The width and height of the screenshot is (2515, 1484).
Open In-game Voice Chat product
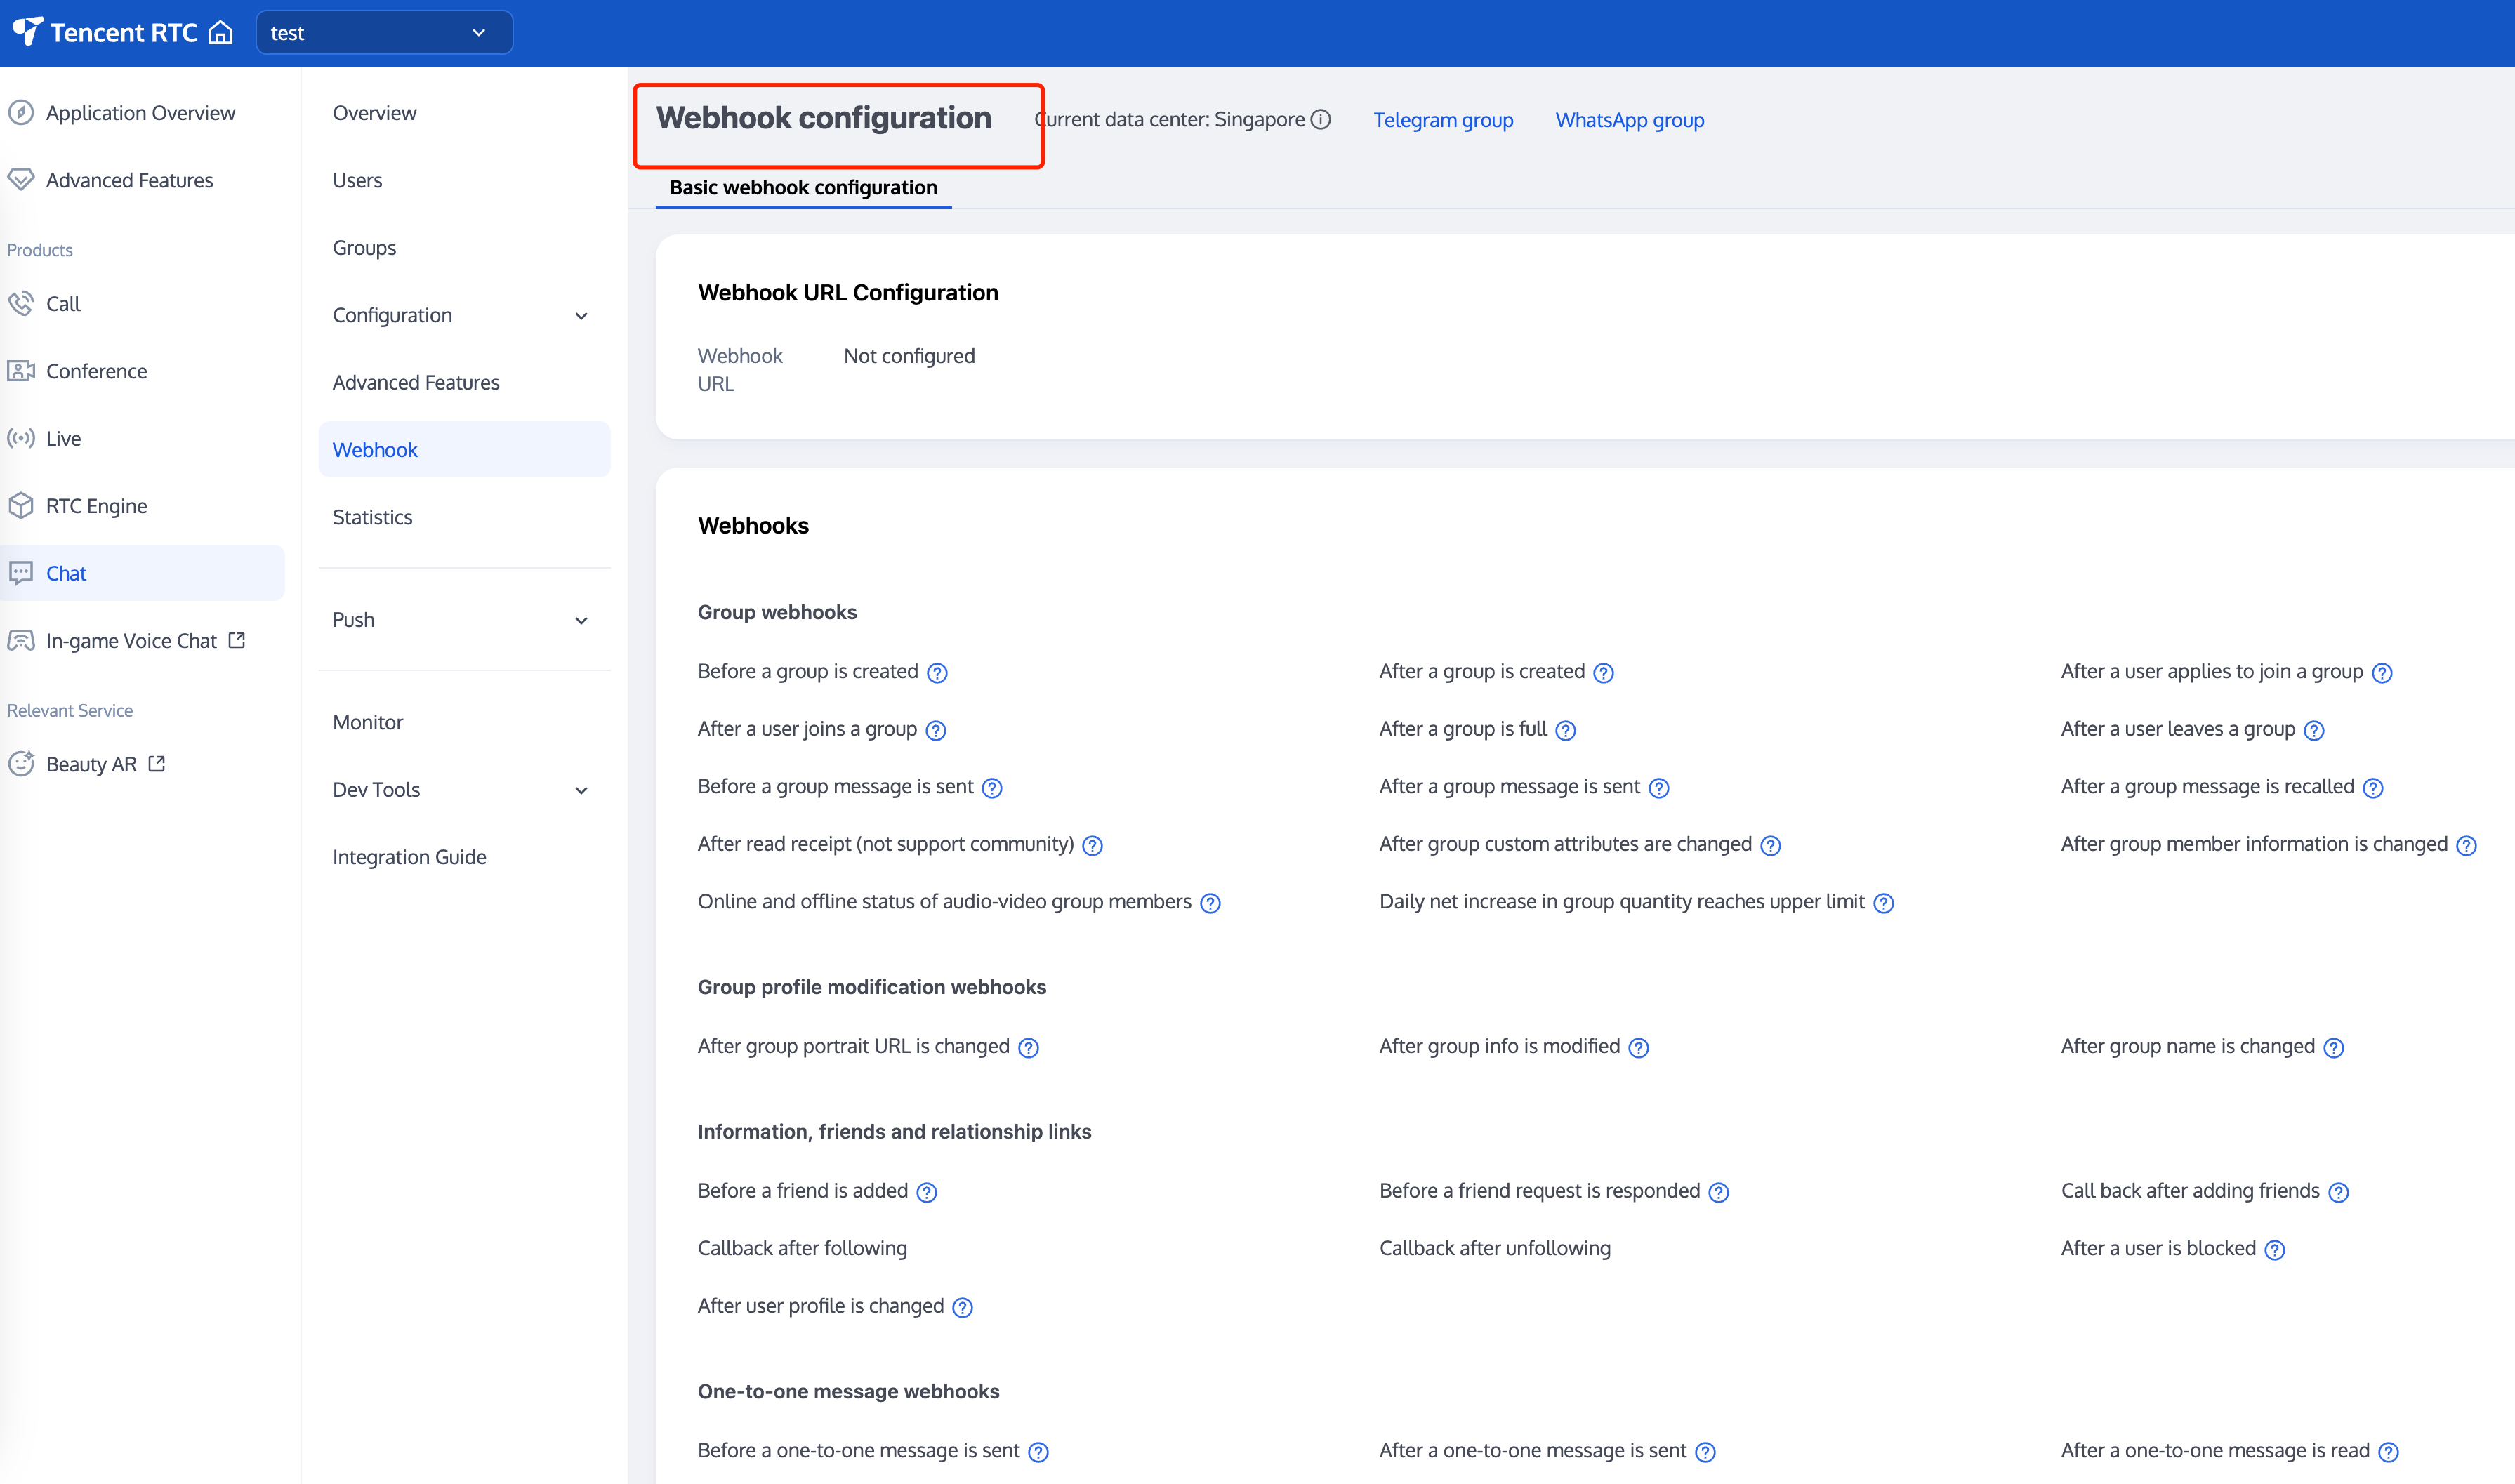tap(131, 641)
